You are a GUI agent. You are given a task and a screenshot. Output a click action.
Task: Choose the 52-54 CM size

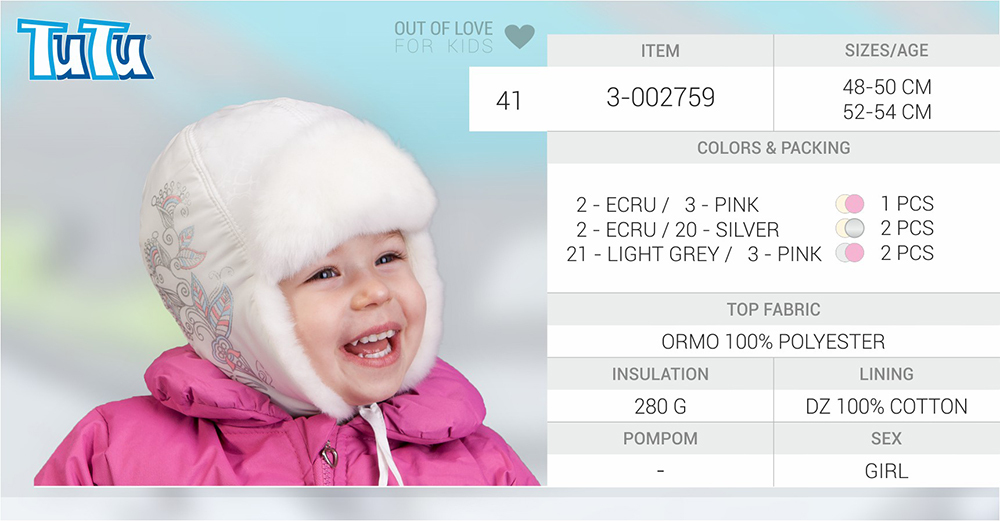(x=887, y=112)
